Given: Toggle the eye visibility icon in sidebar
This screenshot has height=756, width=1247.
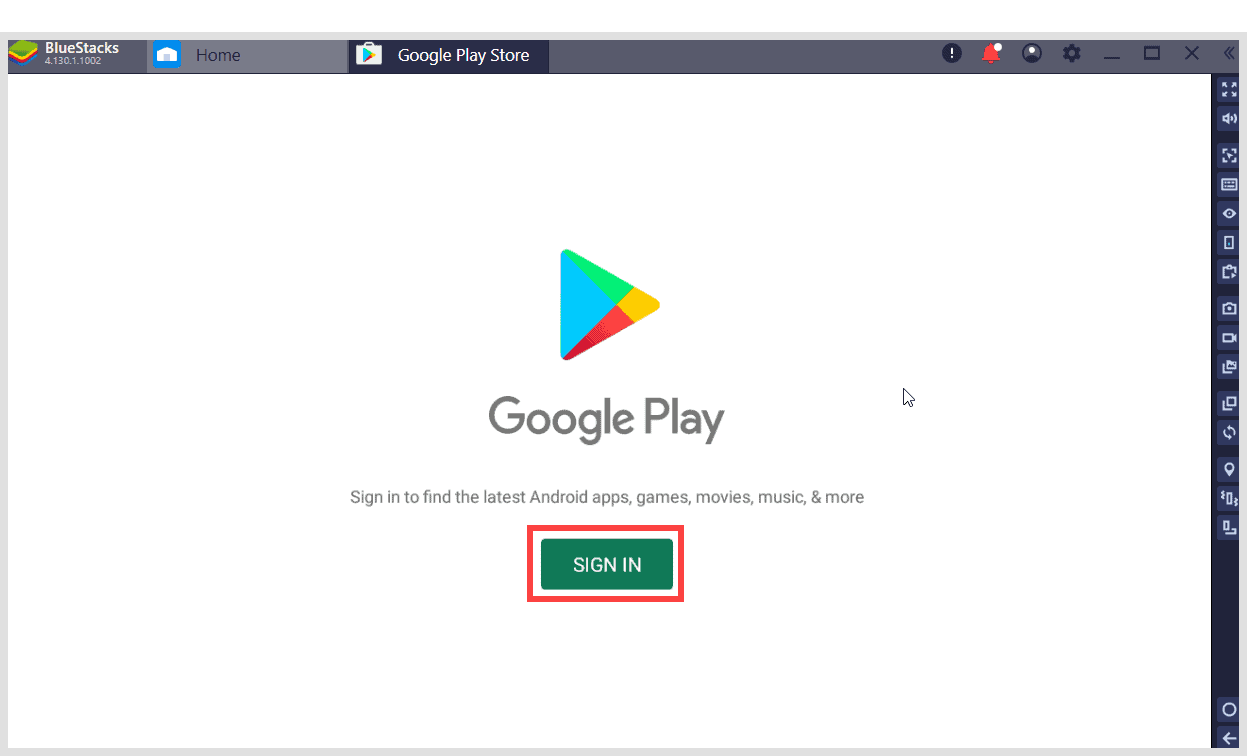Looking at the screenshot, I should coord(1230,214).
